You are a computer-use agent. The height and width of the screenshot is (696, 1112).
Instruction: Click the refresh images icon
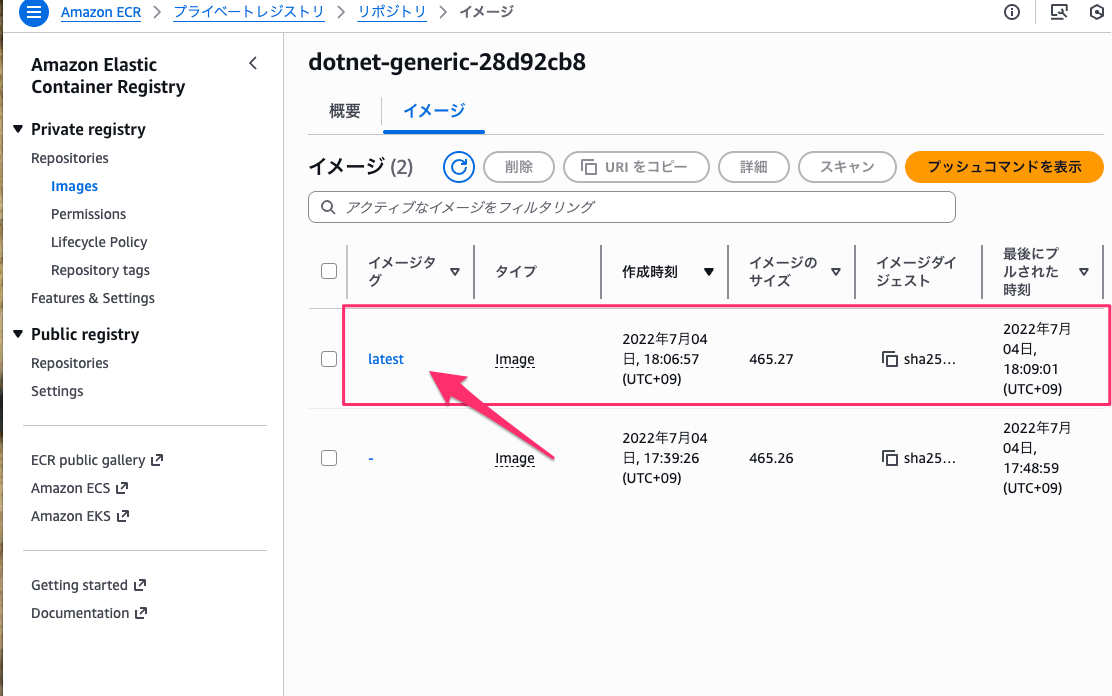[x=458, y=167]
